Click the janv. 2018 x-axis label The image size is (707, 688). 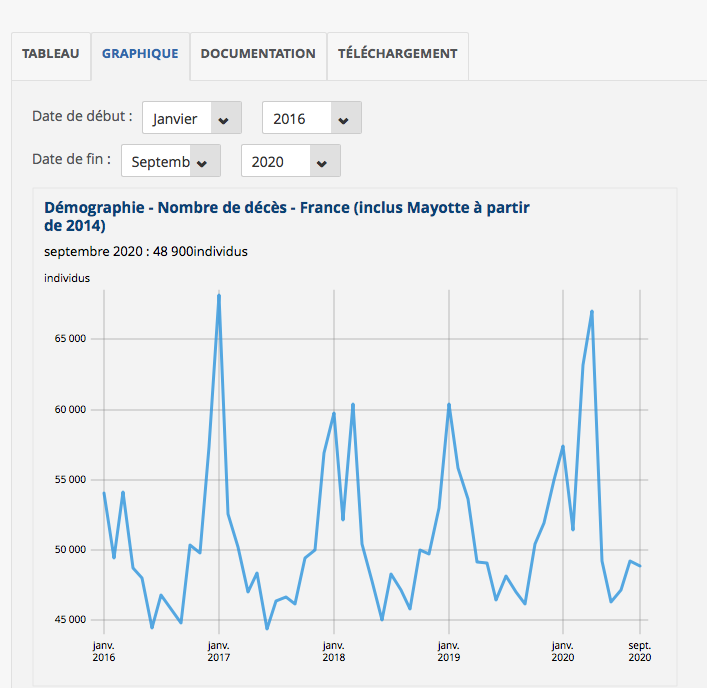[334, 651]
